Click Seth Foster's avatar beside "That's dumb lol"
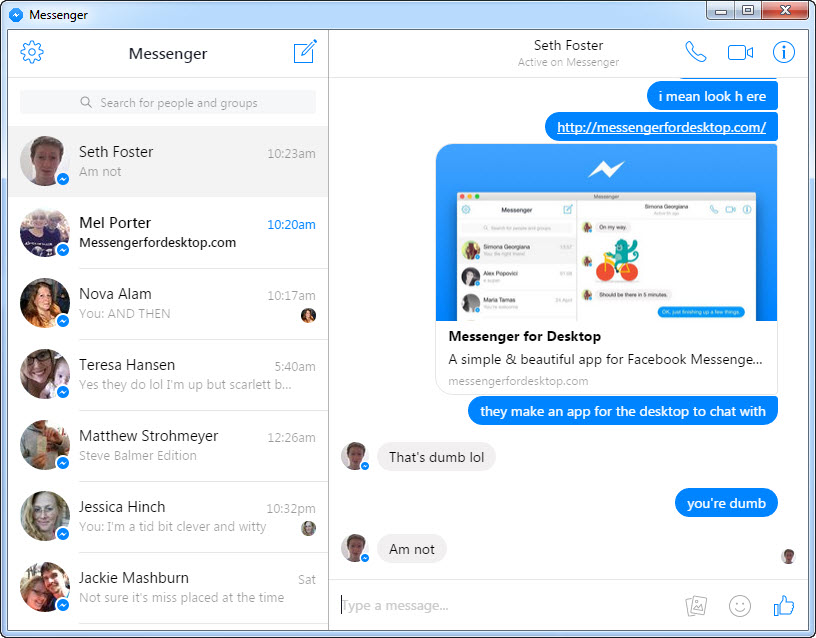The width and height of the screenshot is (816, 638). click(354, 457)
